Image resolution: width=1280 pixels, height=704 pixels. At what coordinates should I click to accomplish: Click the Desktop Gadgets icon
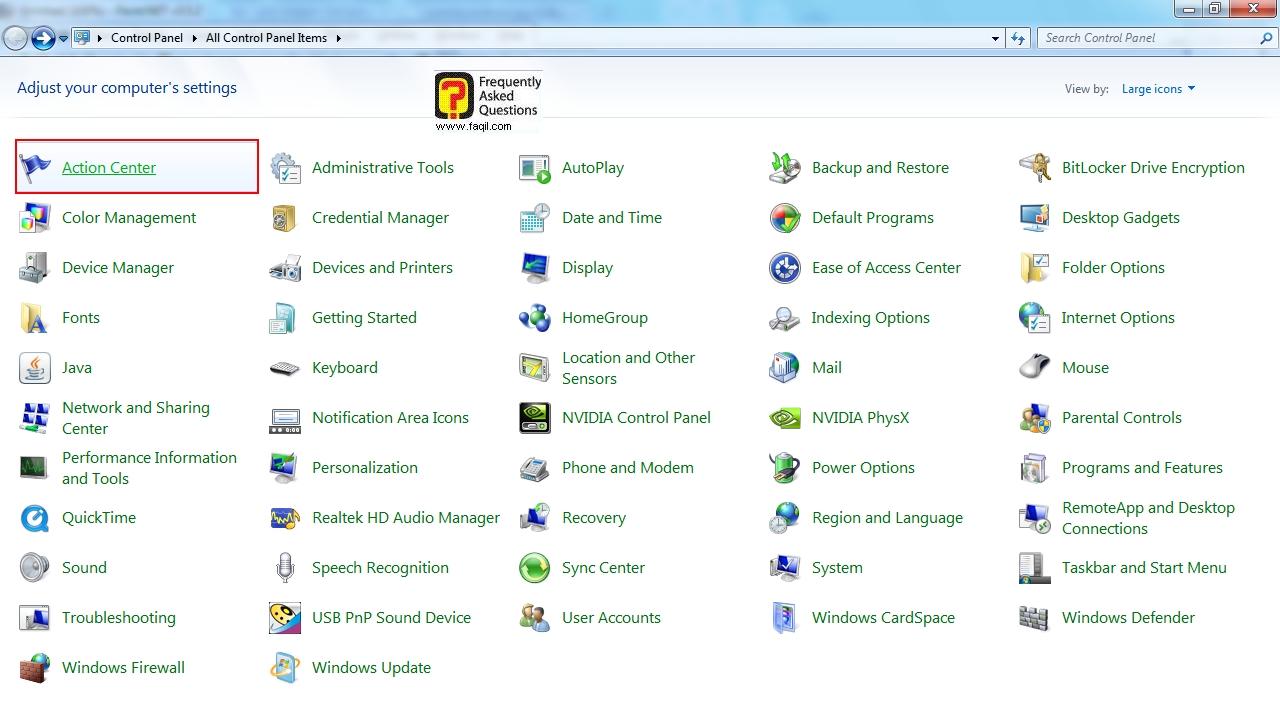tap(1035, 218)
